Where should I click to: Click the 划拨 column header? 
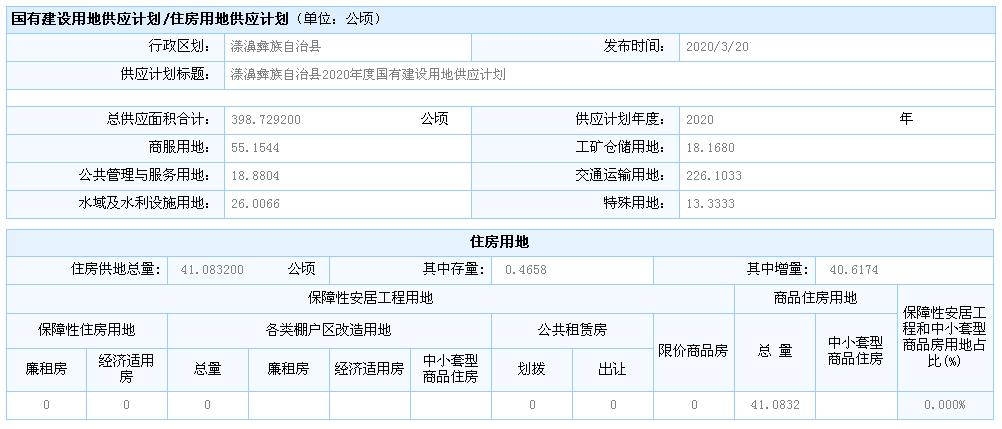point(532,369)
